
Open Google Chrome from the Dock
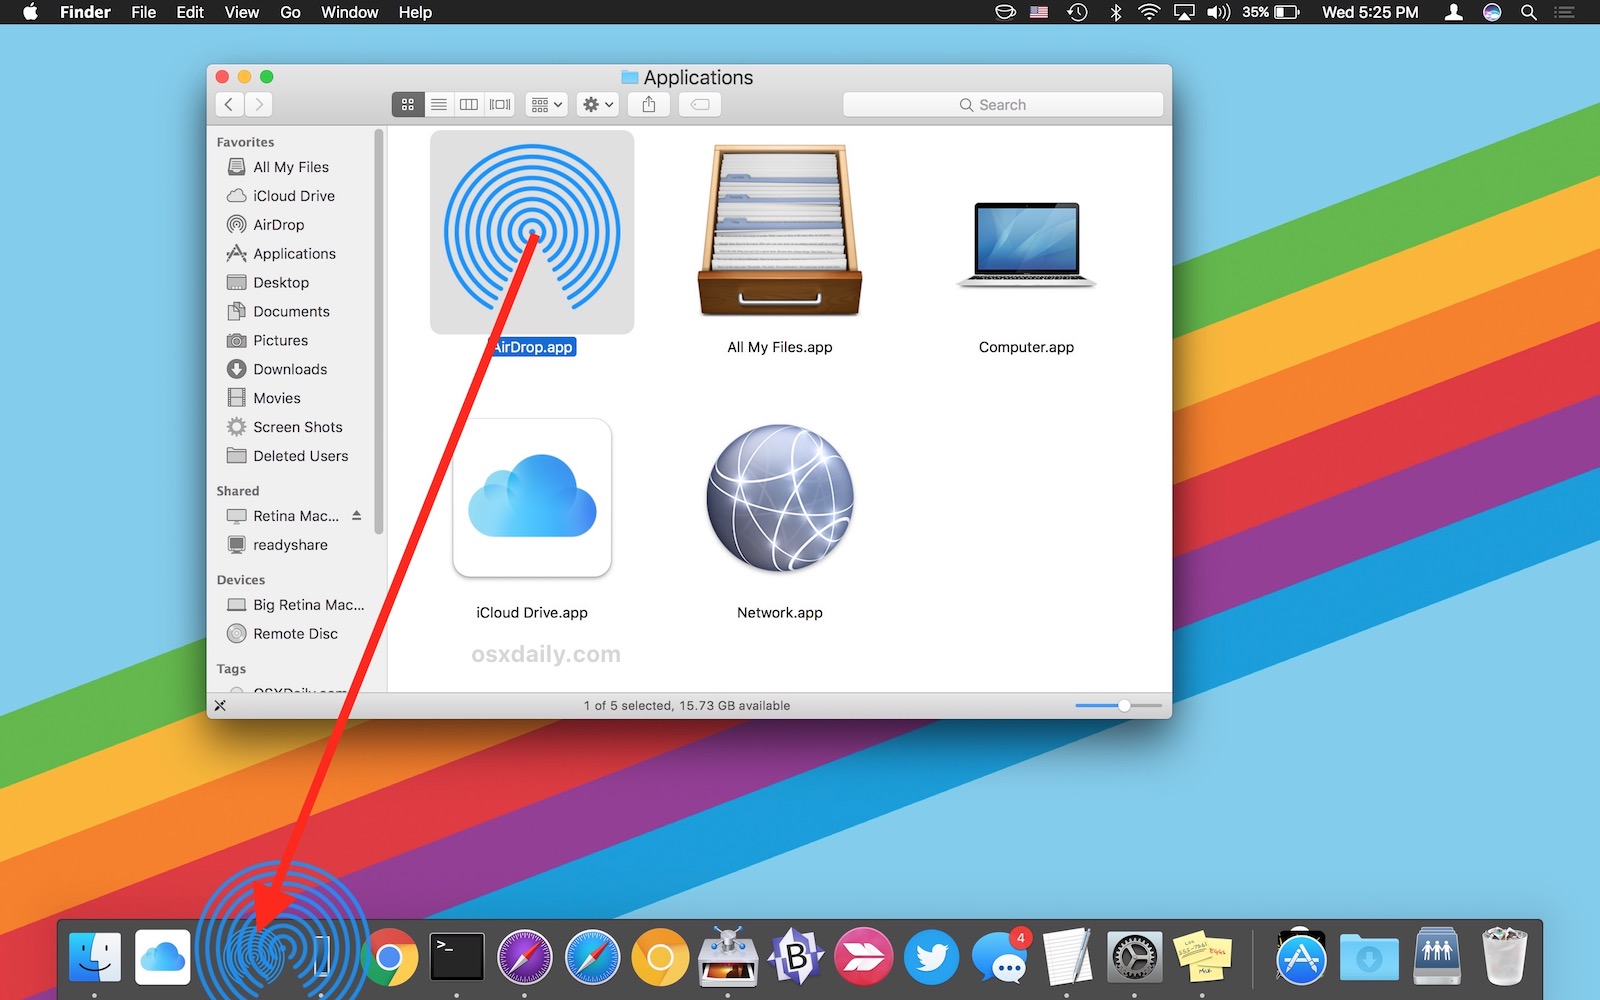[389, 957]
